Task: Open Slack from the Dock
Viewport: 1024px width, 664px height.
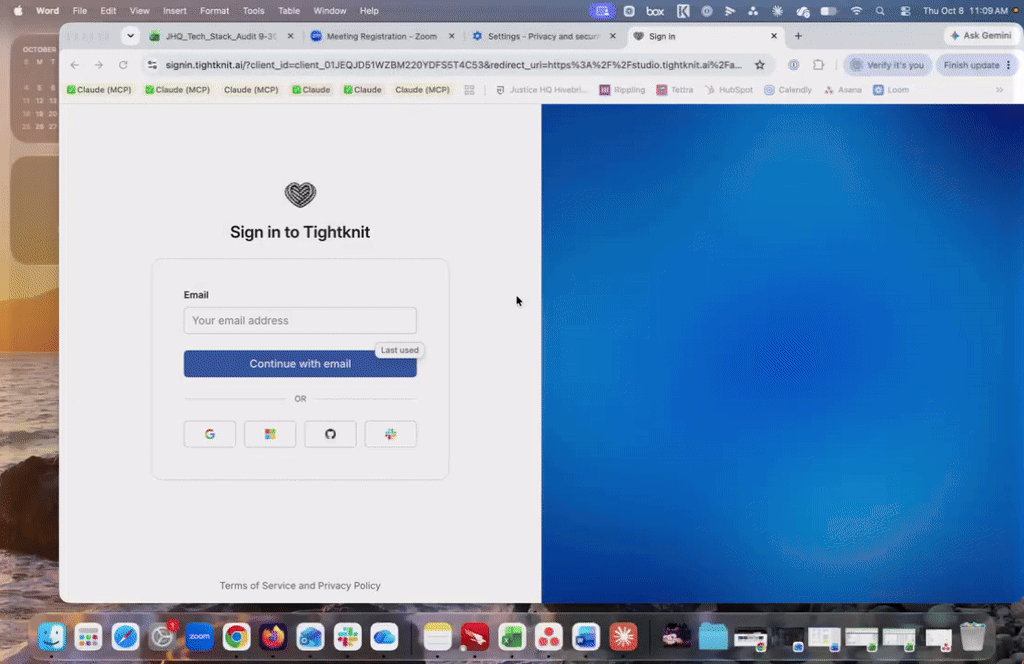Action: pos(347,636)
